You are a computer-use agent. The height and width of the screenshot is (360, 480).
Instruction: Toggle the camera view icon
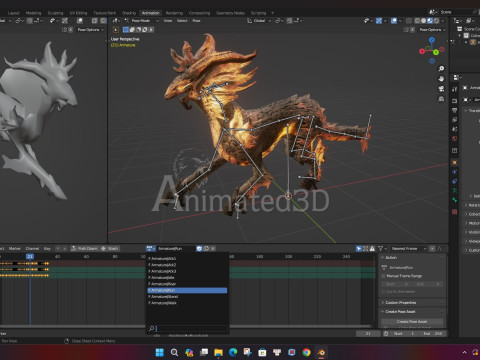[x=441, y=89]
